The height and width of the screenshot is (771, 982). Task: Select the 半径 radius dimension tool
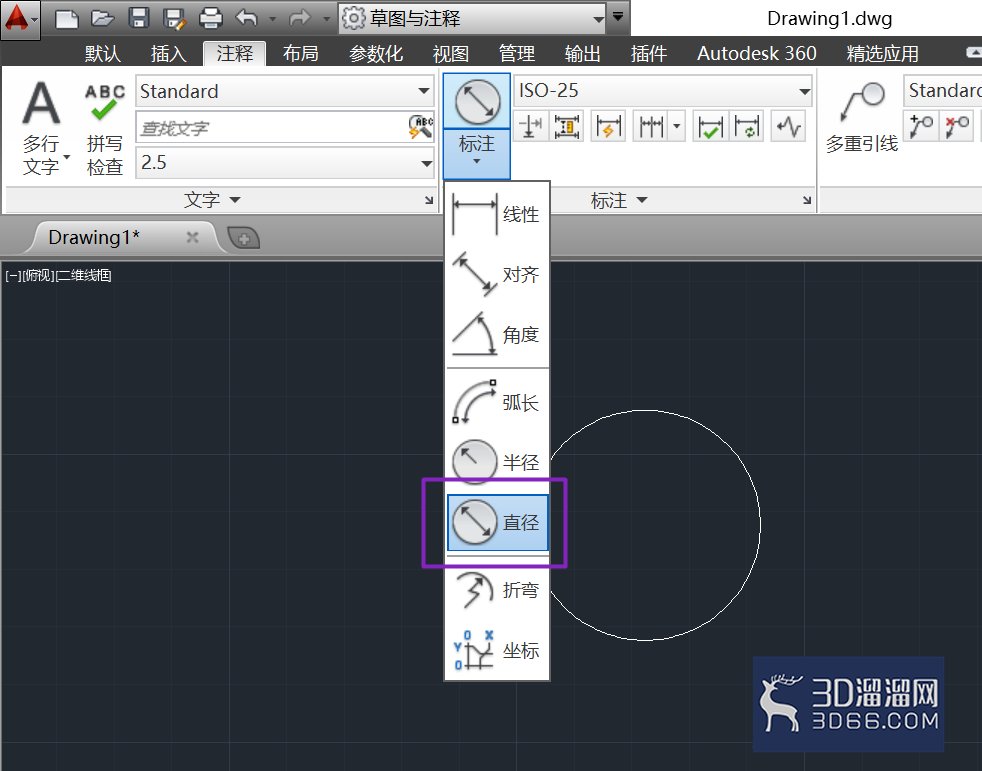click(x=497, y=462)
